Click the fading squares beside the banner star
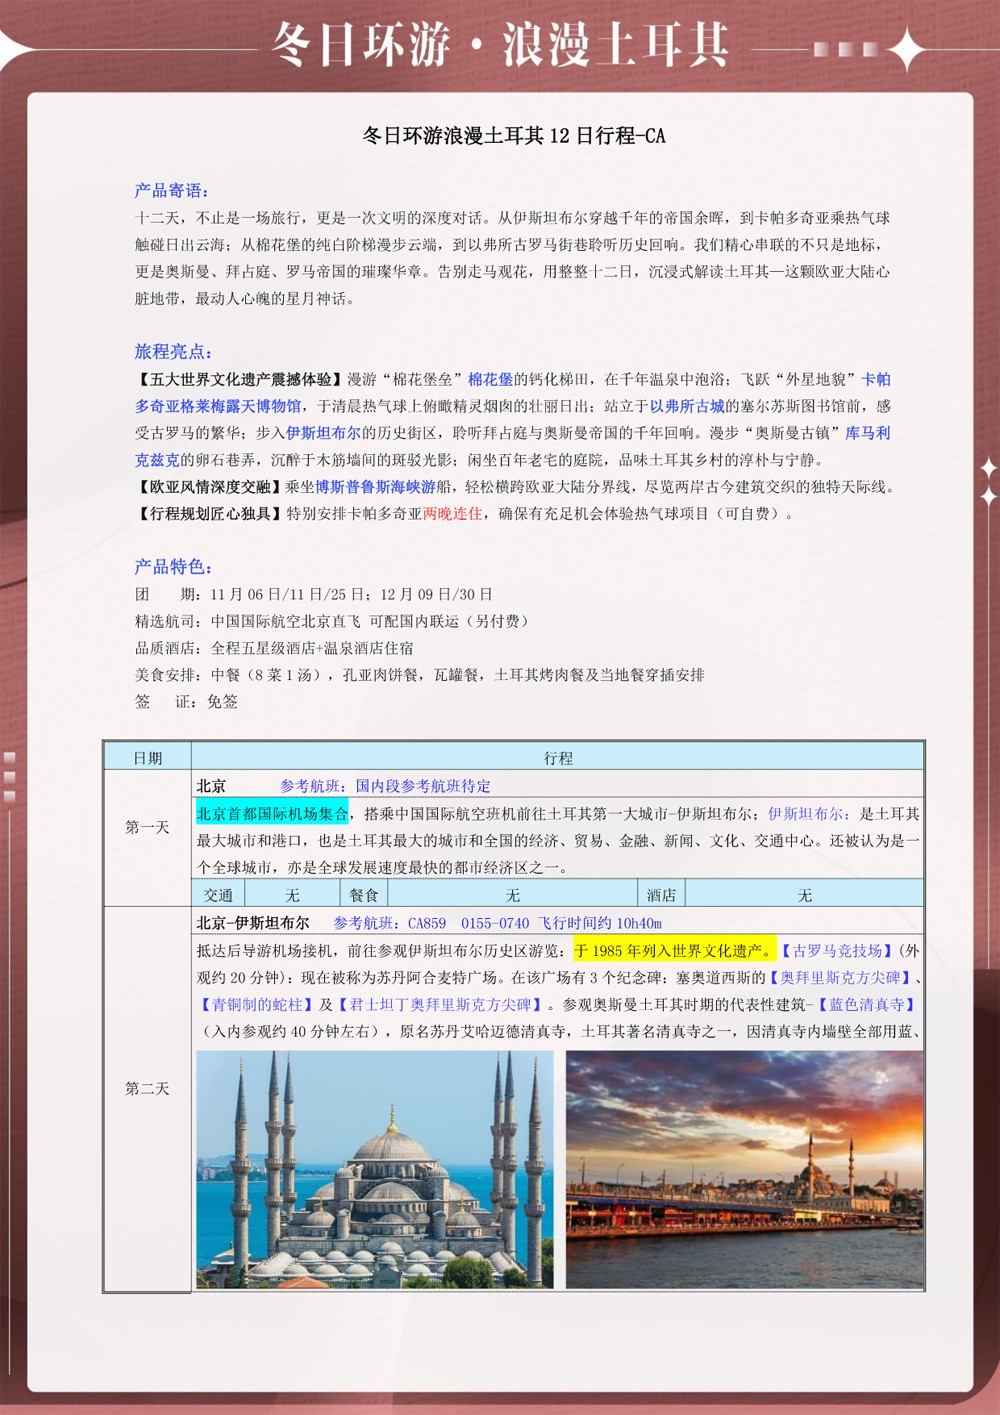Image resolution: width=1000 pixels, height=1415 pixels. coord(846,48)
